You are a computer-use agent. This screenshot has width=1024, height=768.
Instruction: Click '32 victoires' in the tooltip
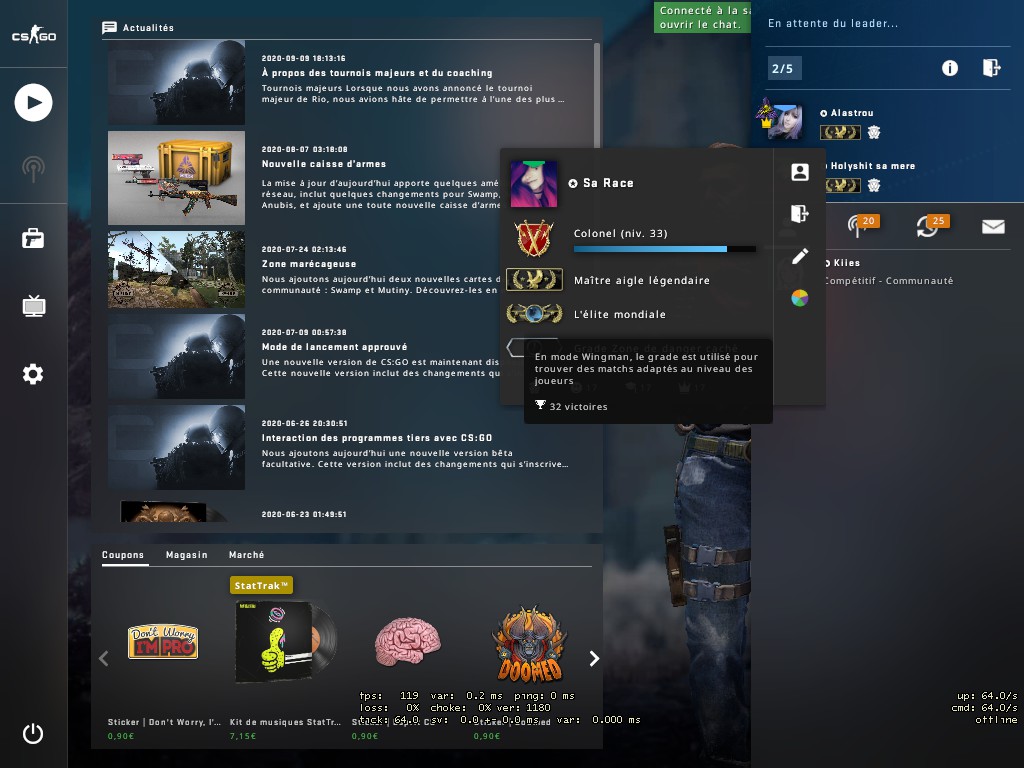(578, 406)
